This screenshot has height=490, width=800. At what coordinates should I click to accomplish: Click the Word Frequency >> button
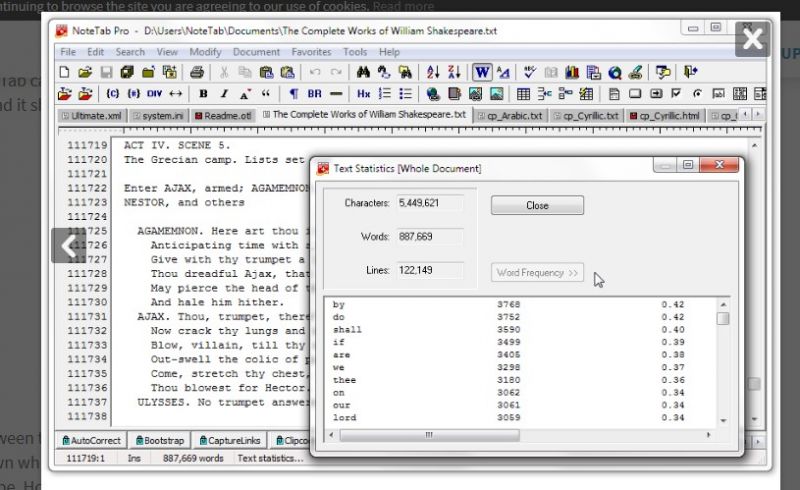[x=537, y=273]
